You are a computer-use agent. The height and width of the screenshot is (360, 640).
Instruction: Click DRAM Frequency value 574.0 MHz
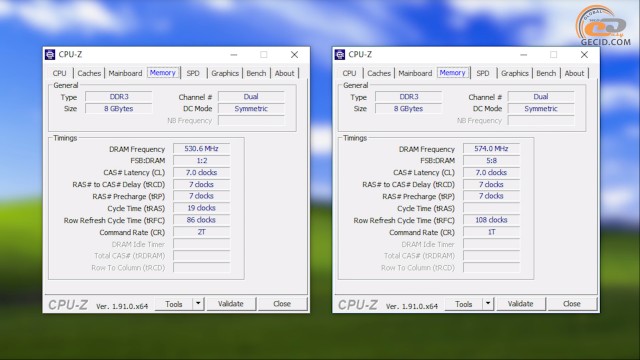click(491, 149)
